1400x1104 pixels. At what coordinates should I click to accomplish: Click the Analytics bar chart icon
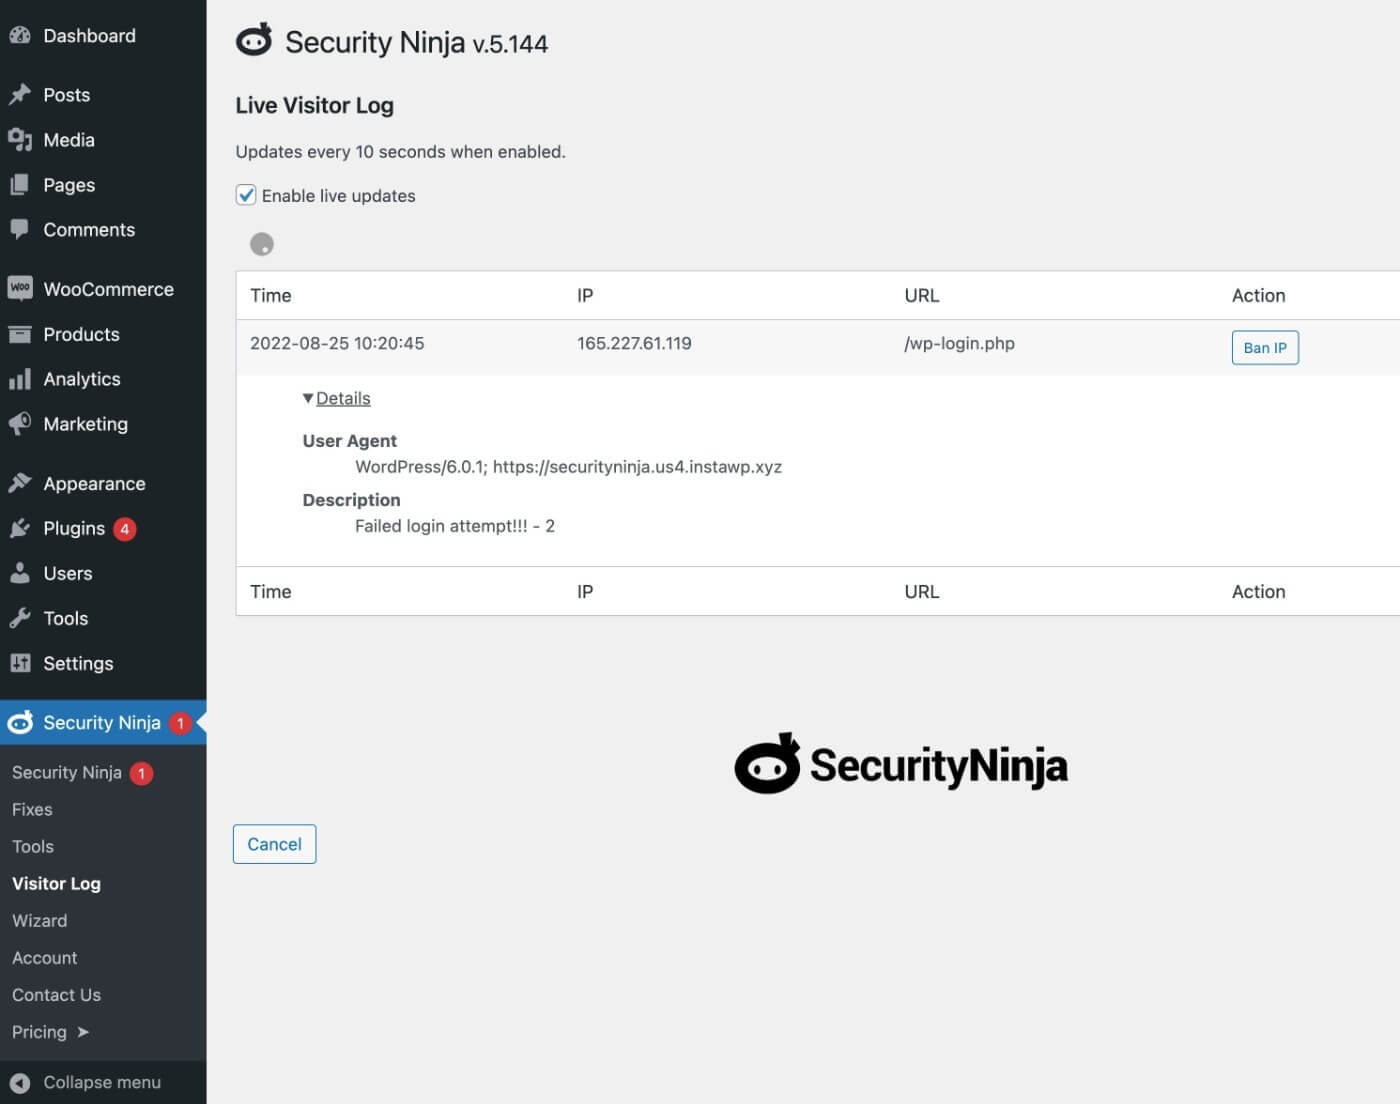[20, 379]
